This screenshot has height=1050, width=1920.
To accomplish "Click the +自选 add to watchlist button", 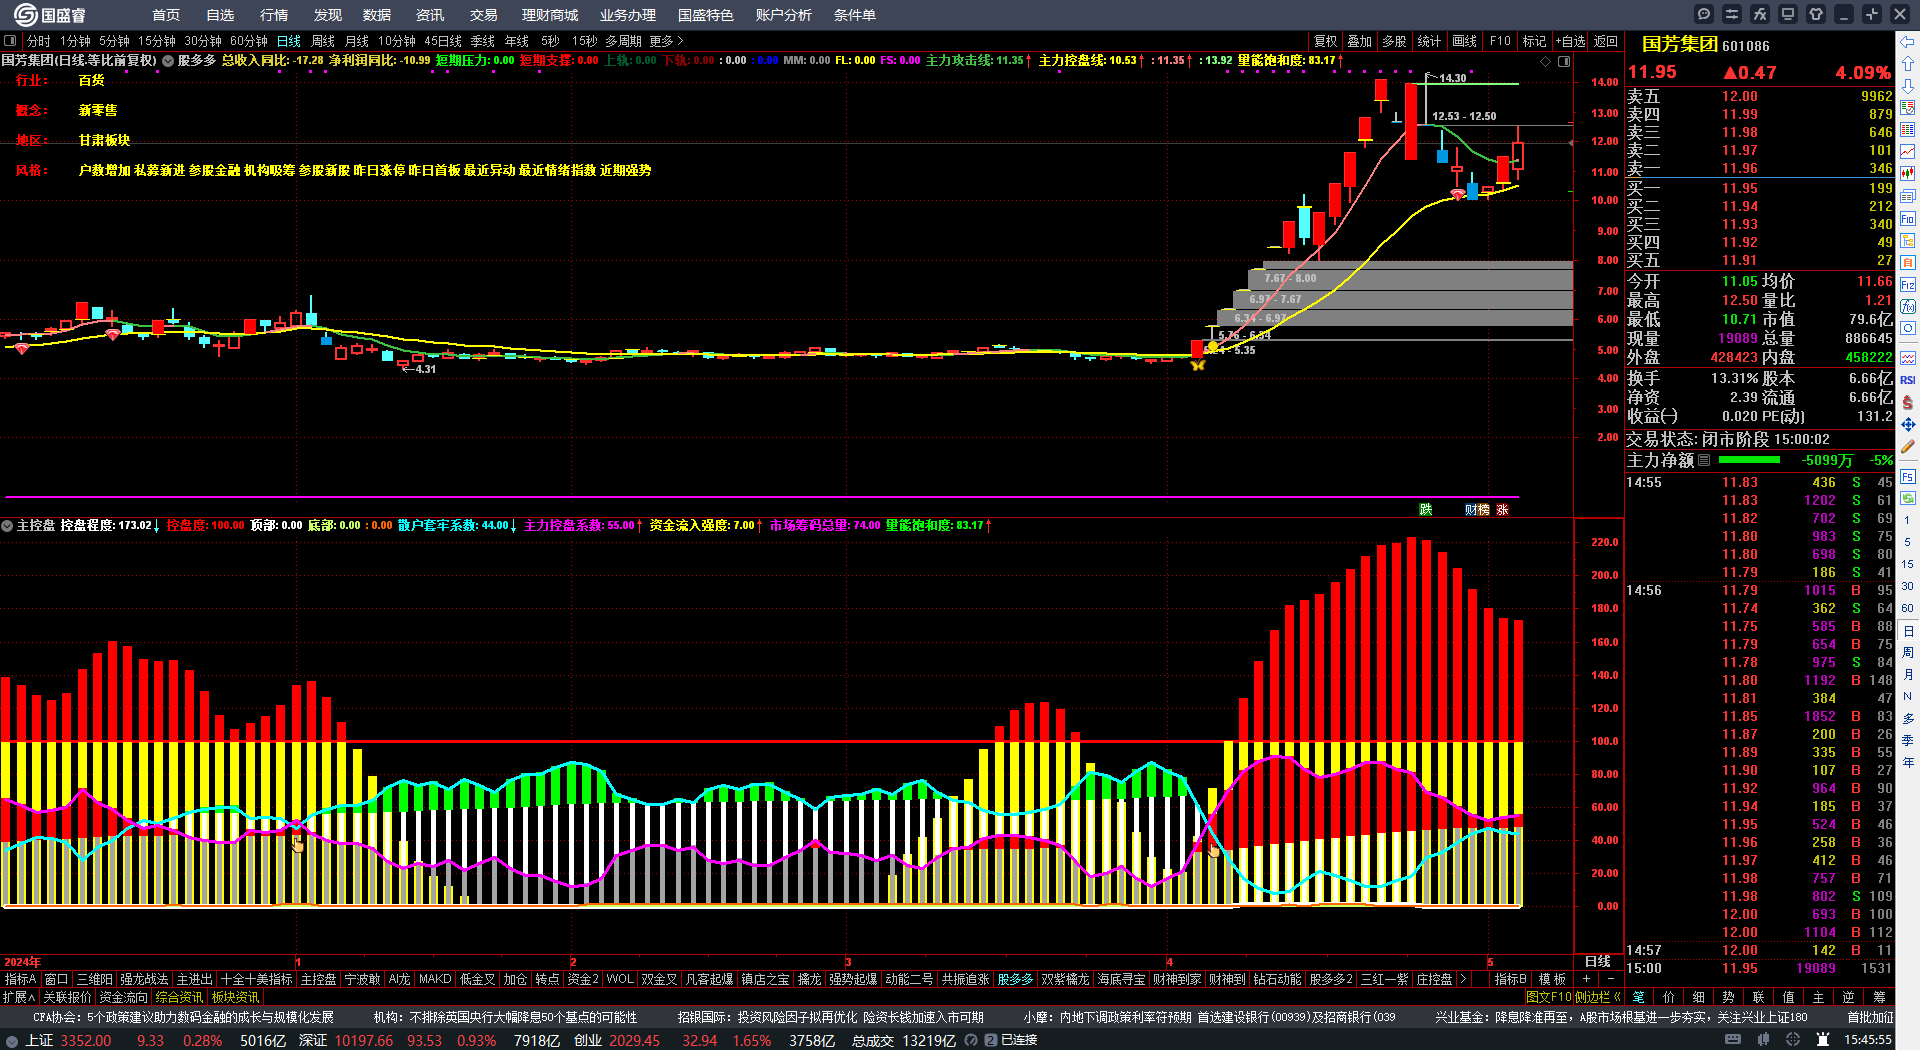I will tap(1571, 41).
